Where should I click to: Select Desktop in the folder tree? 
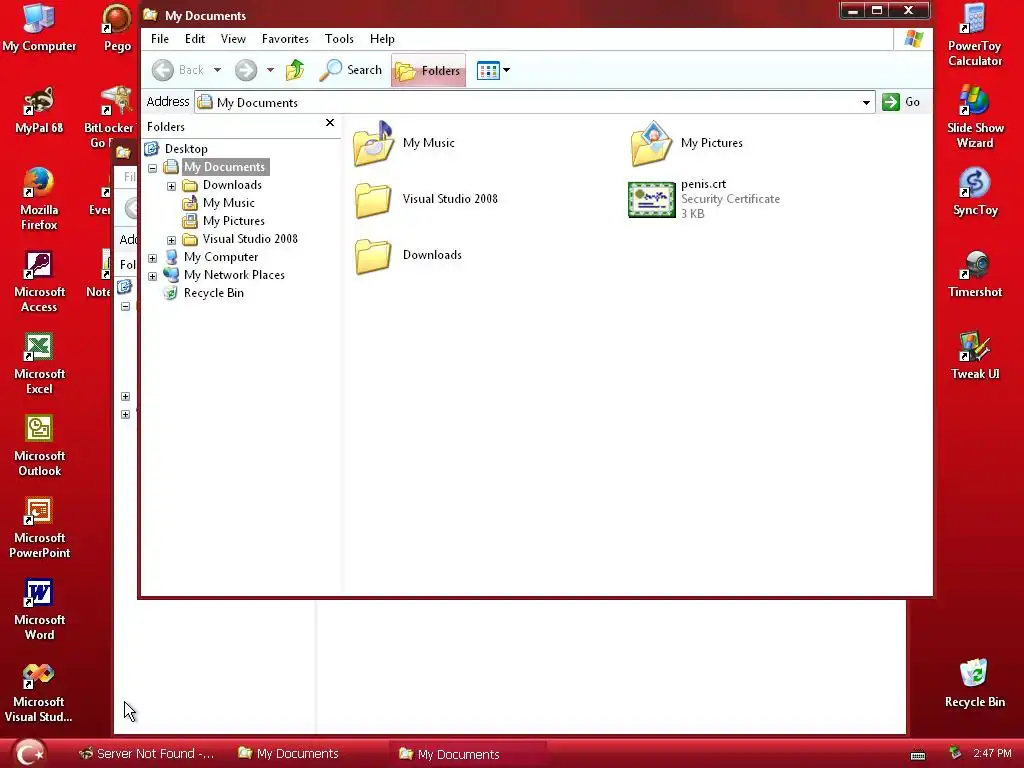click(186, 149)
